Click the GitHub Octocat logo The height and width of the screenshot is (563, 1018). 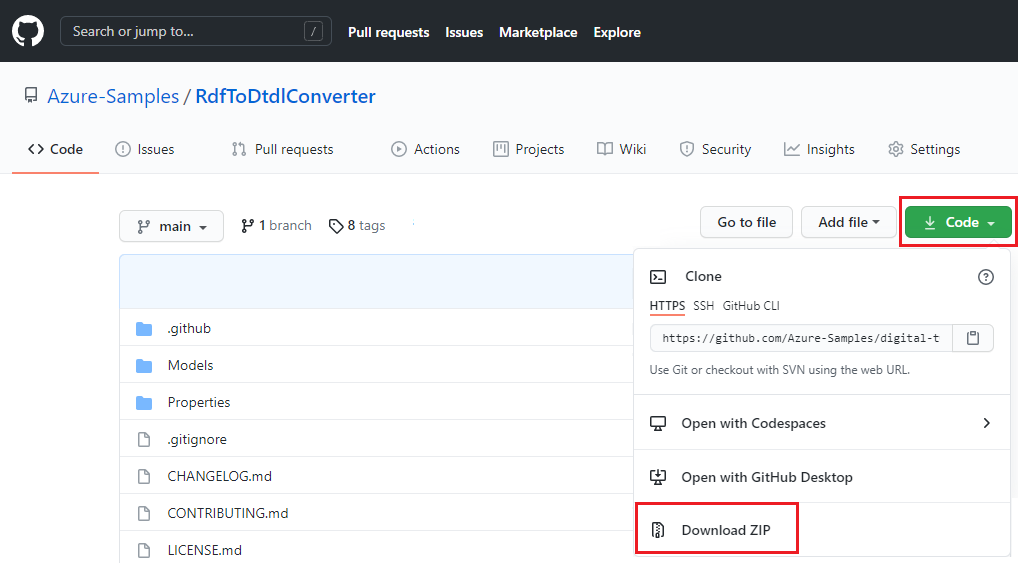(x=28, y=31)
